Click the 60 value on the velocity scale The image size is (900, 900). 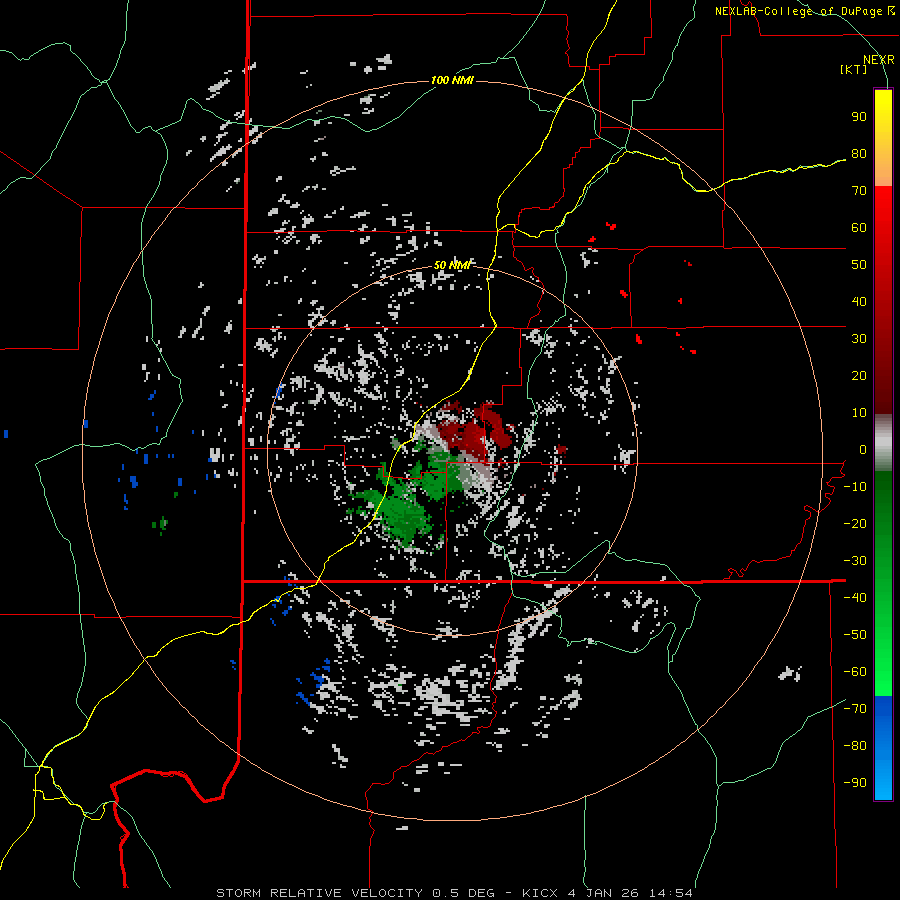(x=859, y=228)
